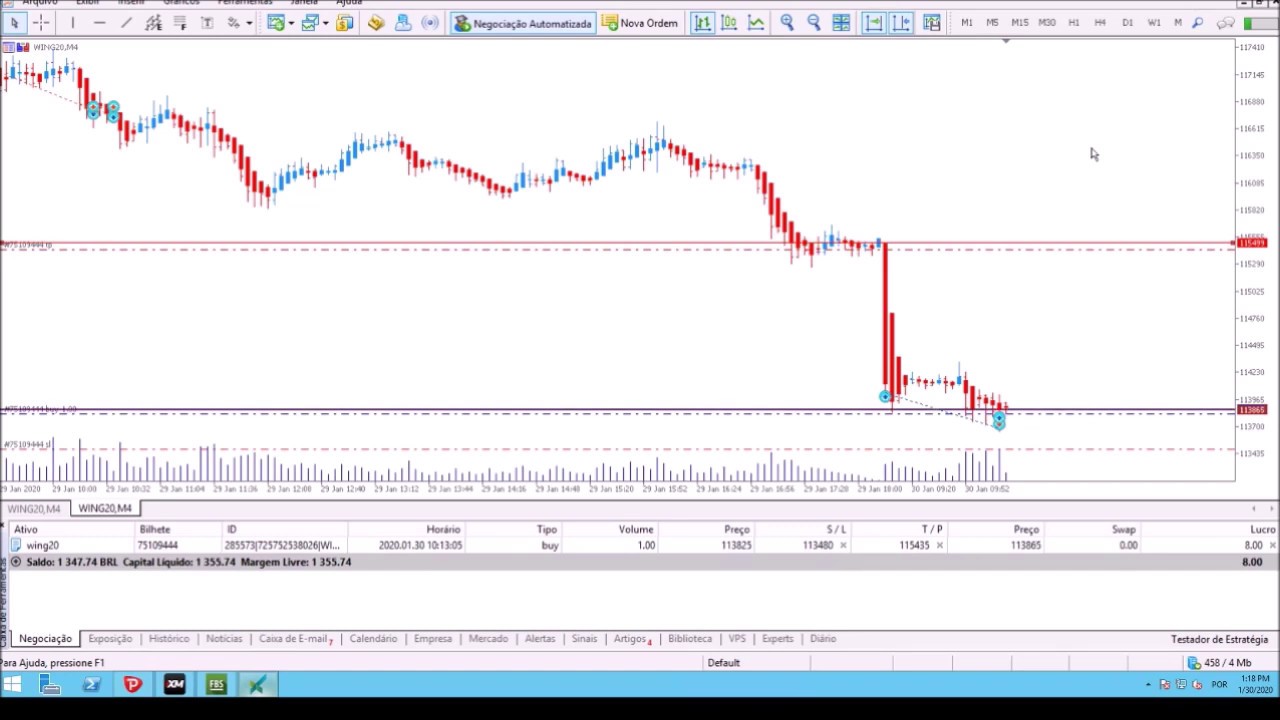This screenshot has width=1280, height=720.
Task: Zoom in on the chart
Action: pyautogui.click(x=787, y=22)
